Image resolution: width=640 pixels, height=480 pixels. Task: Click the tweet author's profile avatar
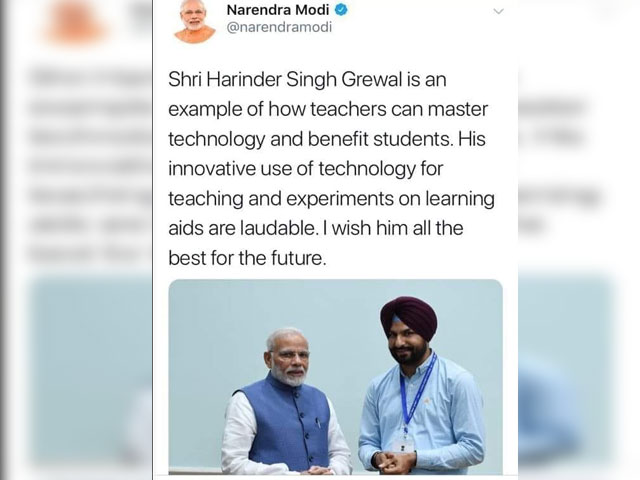pyautogui.click(x=194, y=21)
